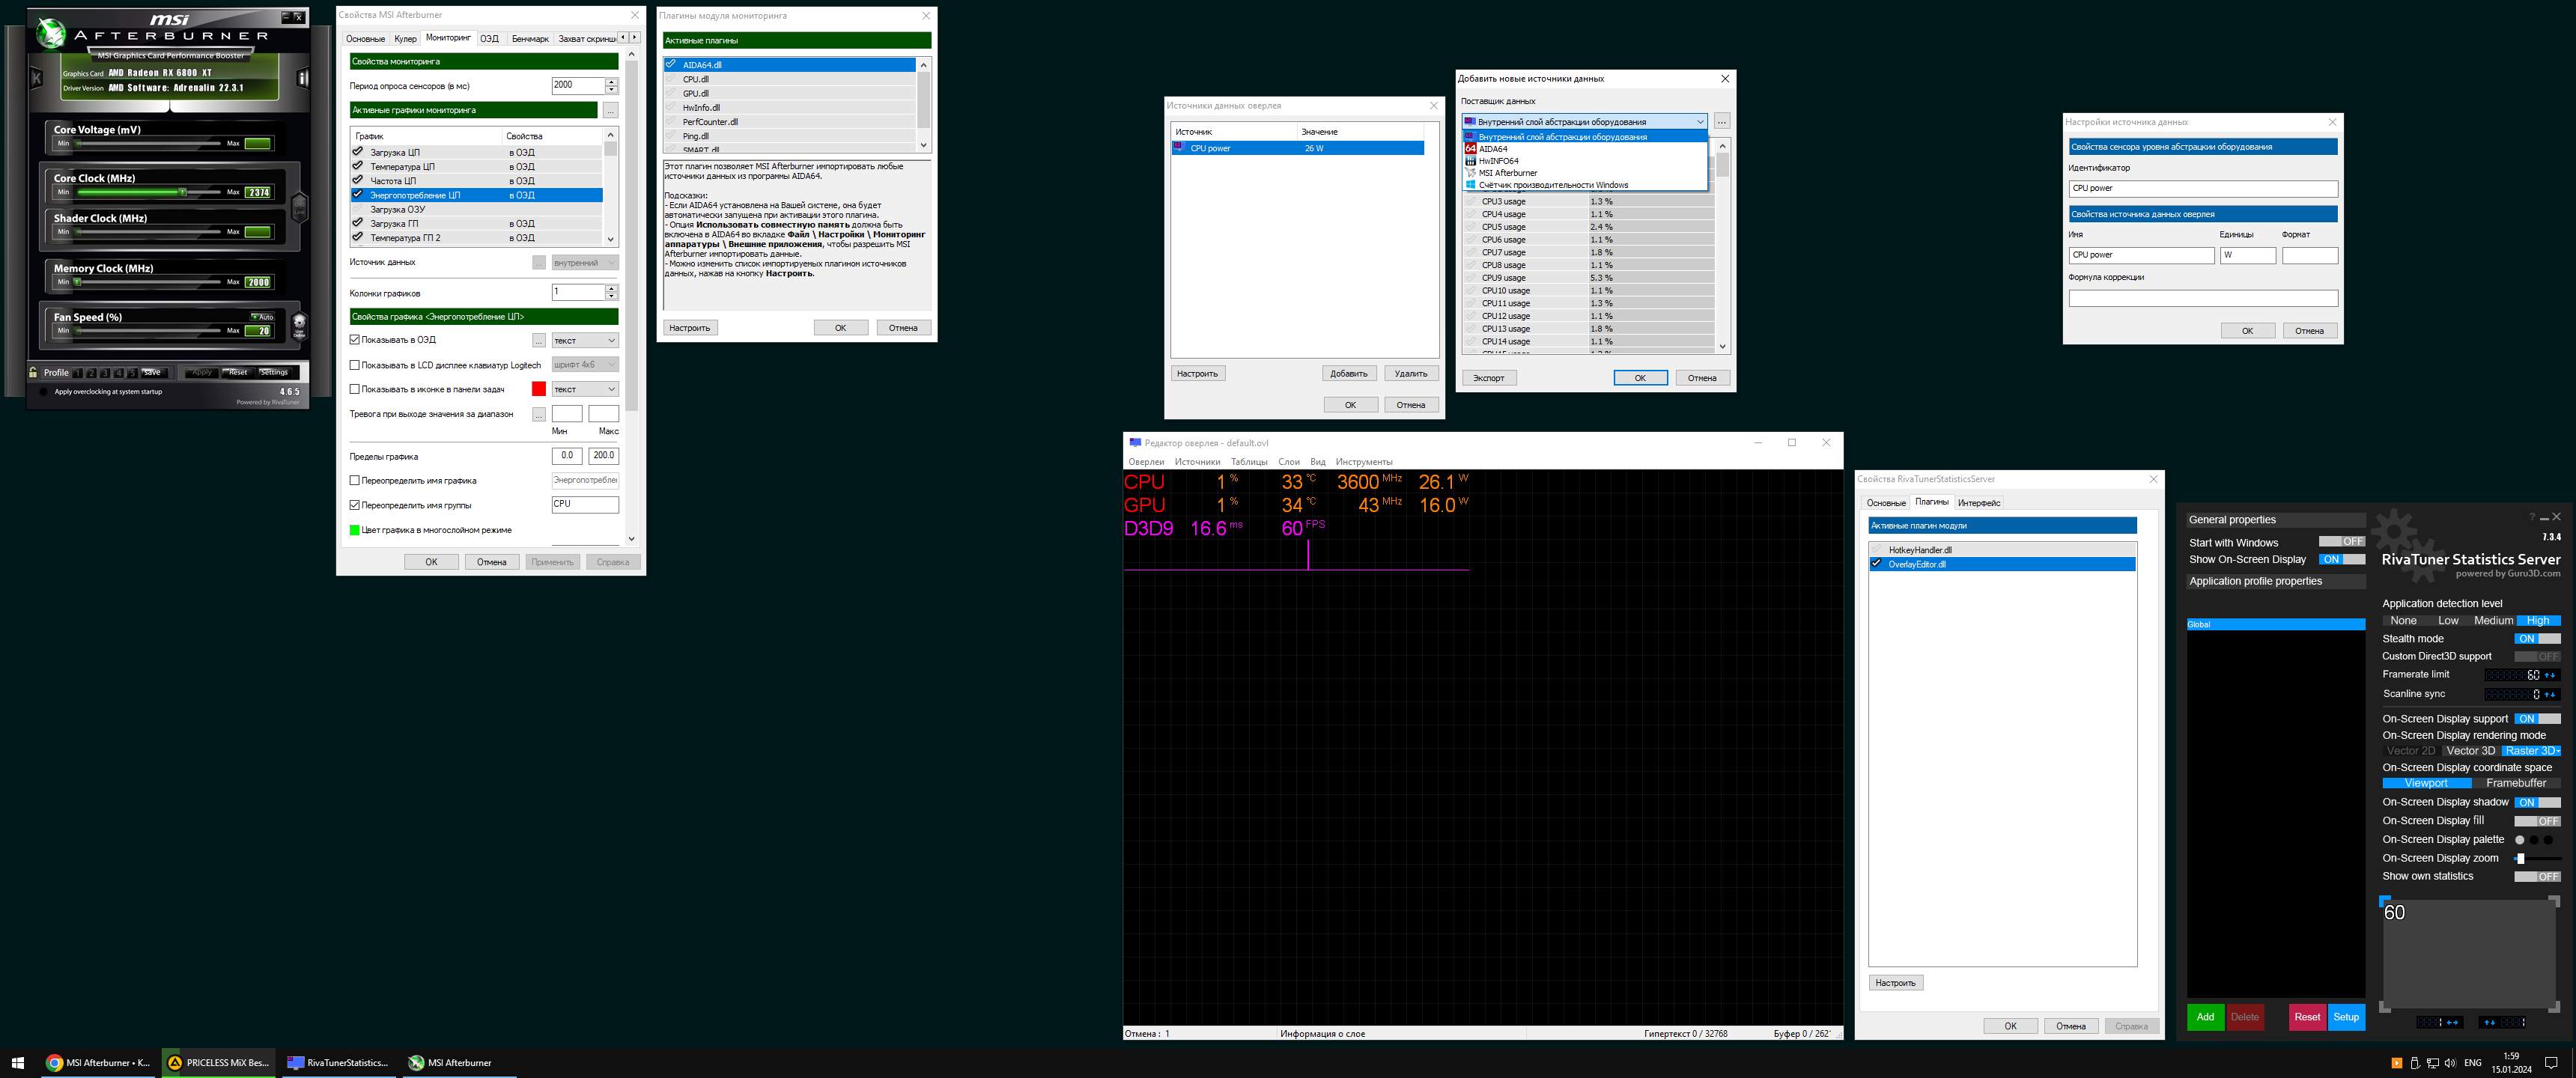Click the Kombustor 'K' side button
2576x1078 pixels.
(x=37, y=77)
